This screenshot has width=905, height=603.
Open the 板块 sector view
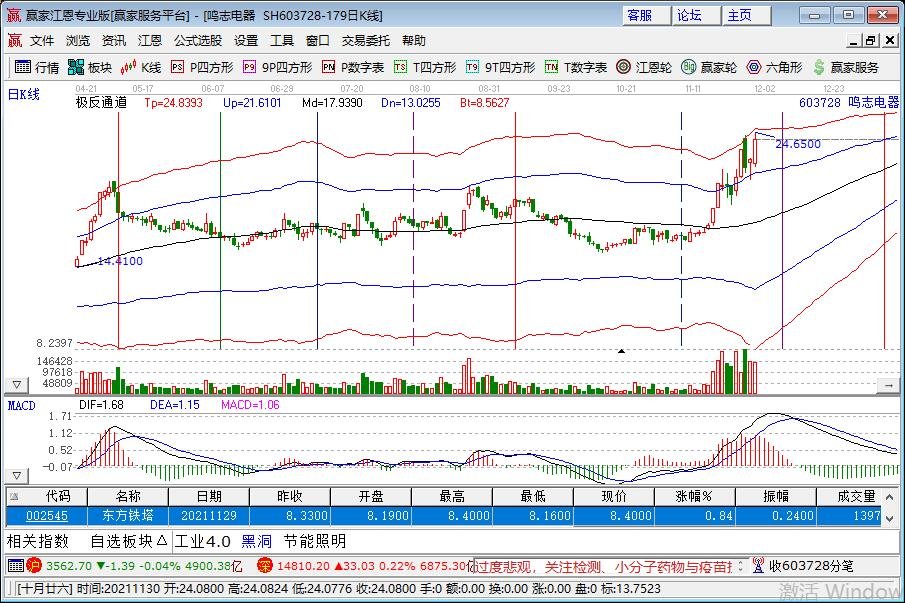(x=89, y=68)
